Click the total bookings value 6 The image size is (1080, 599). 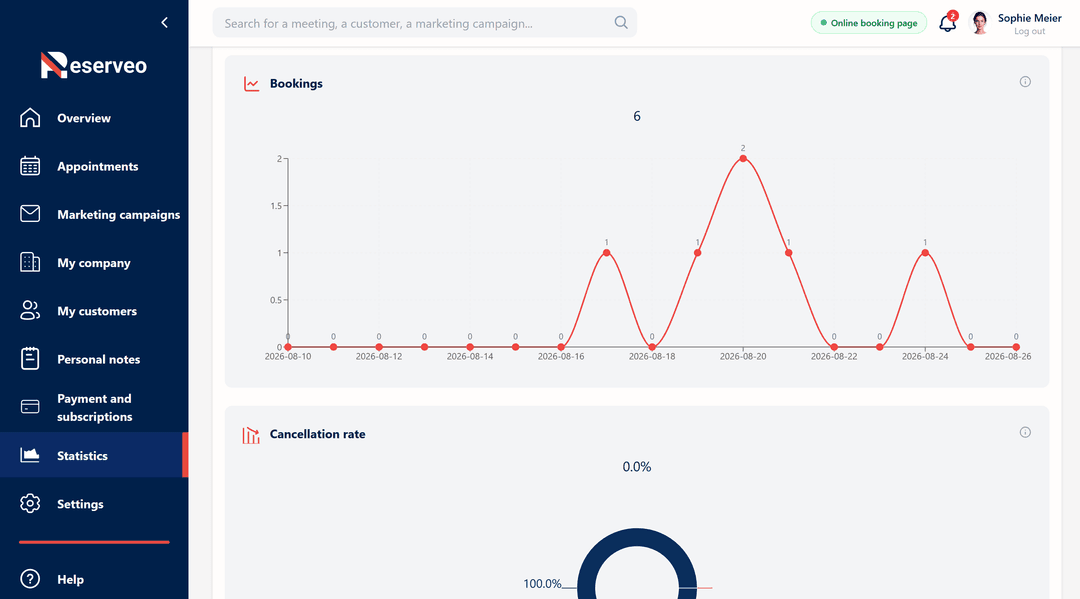click(636, 116)
